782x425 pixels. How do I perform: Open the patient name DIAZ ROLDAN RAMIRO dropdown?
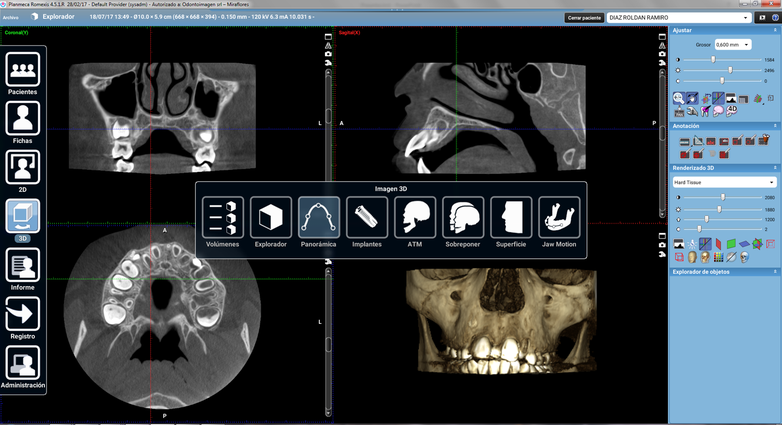[x=679, y=17]
